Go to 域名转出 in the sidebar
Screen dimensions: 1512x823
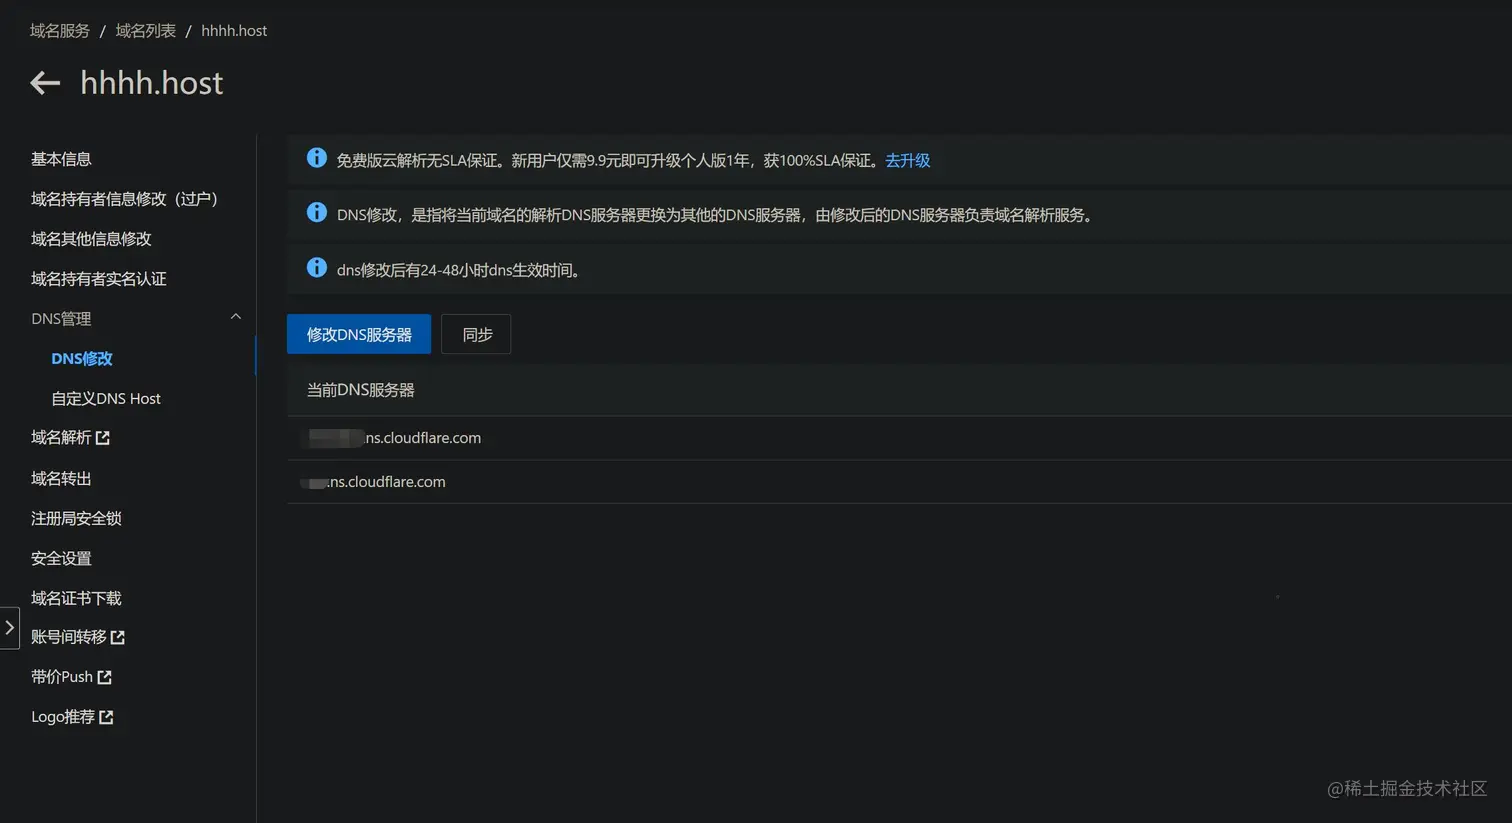tap(61, 478)
